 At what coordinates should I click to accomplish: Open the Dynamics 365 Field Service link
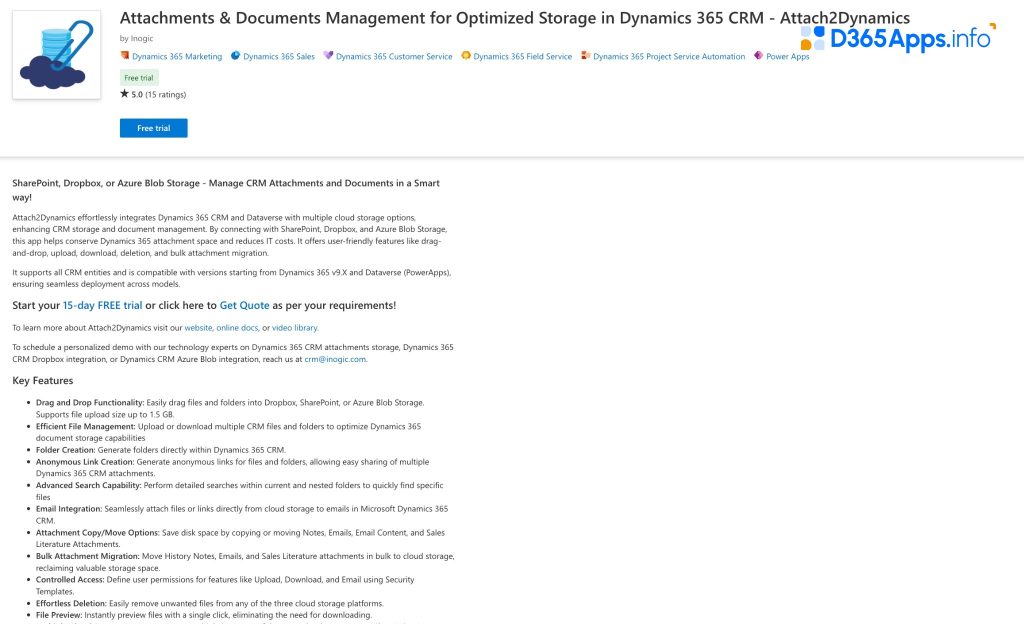click(522, 57)
